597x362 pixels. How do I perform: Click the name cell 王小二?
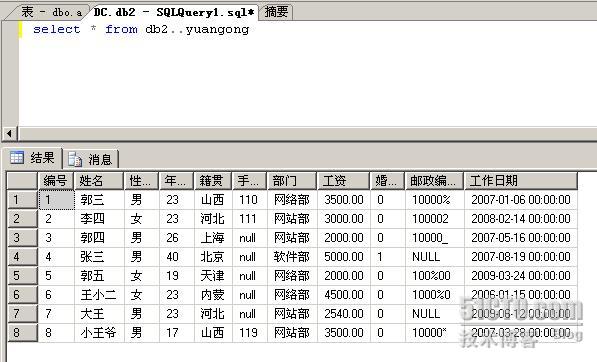tap(99, 295)
